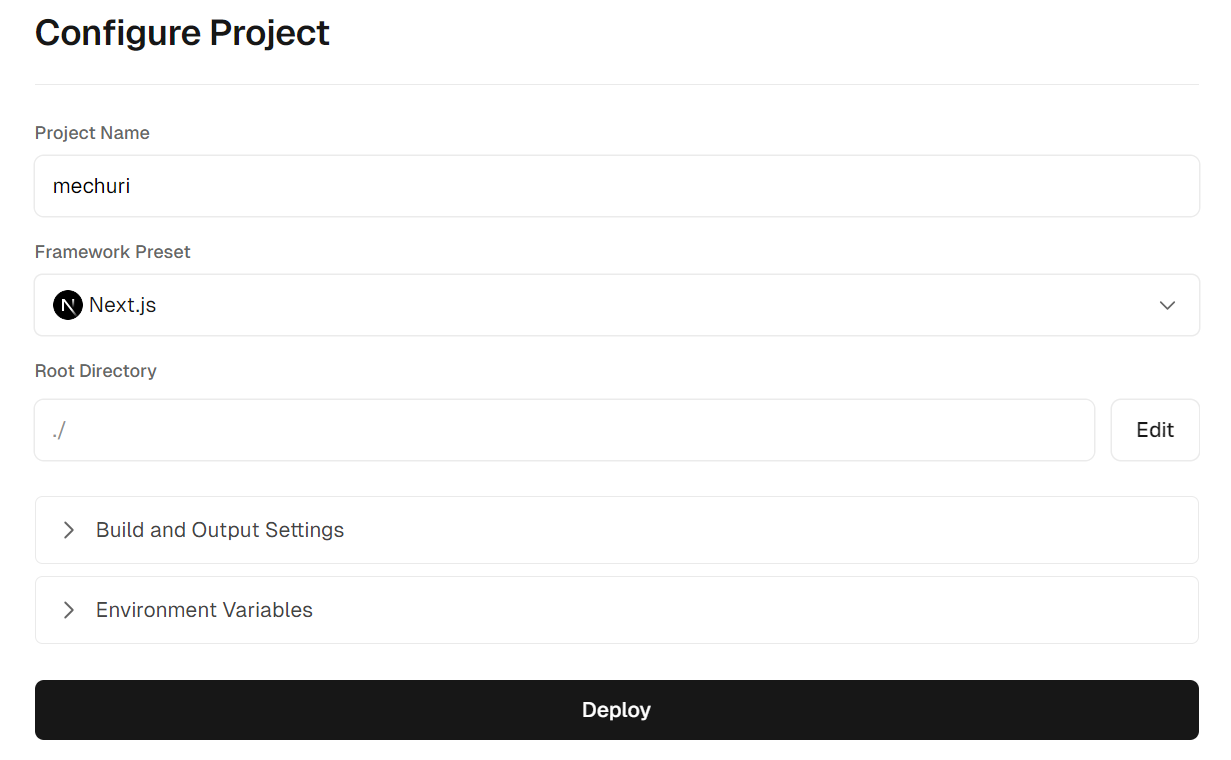Click empty area of Environment Variables row
The height and width of the screenshot is (760, 1231).
(x=760, y=610)
